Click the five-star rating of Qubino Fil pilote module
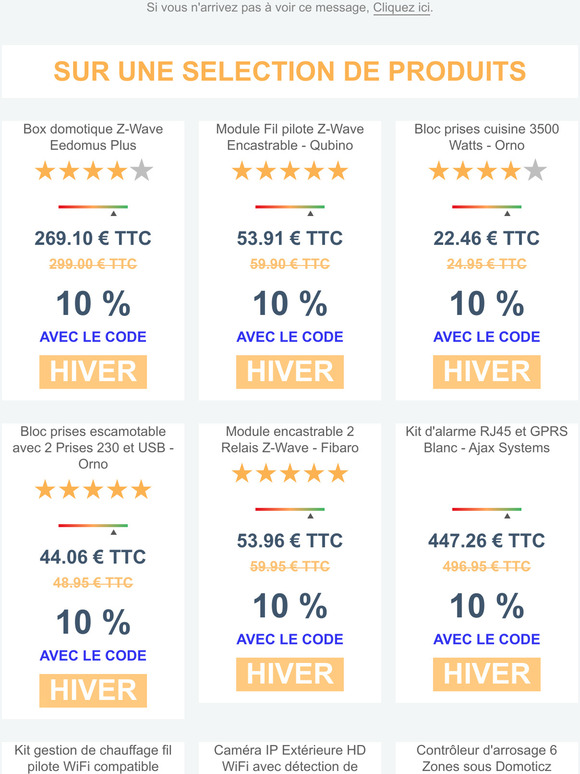The image size is (580, 774). pos(290,171)
